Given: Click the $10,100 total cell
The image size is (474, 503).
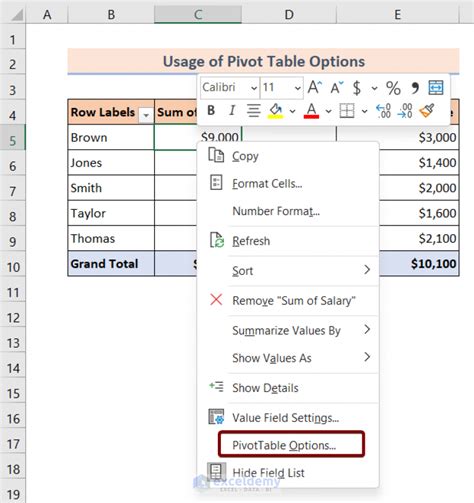Looking at the screenshot, I should pos(419,264).
